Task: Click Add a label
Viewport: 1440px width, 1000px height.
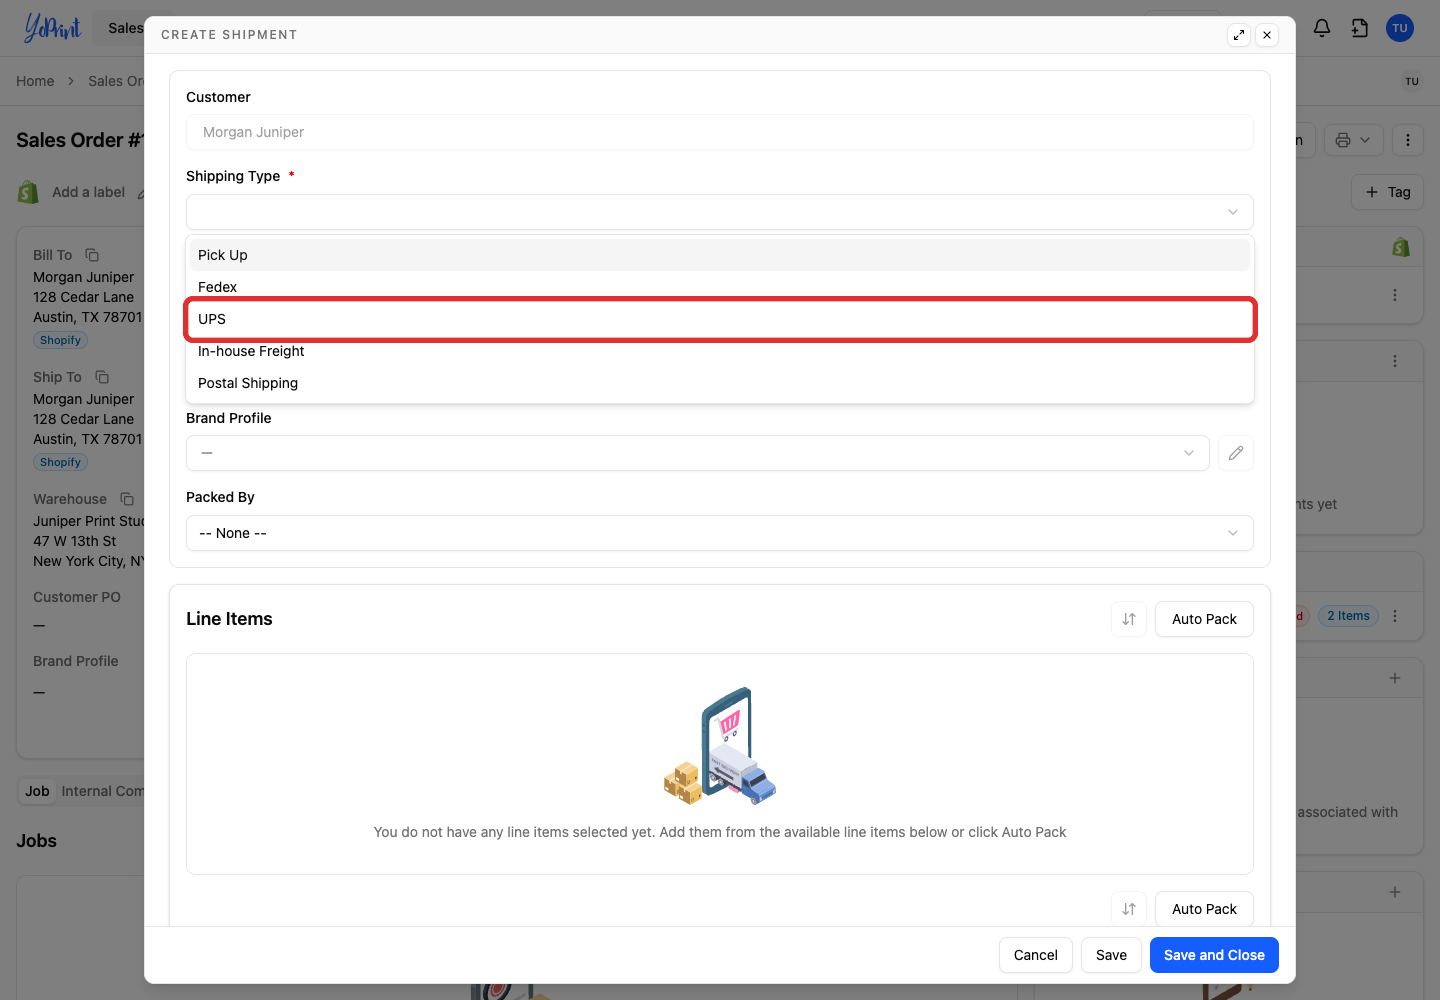Action: 88,192
